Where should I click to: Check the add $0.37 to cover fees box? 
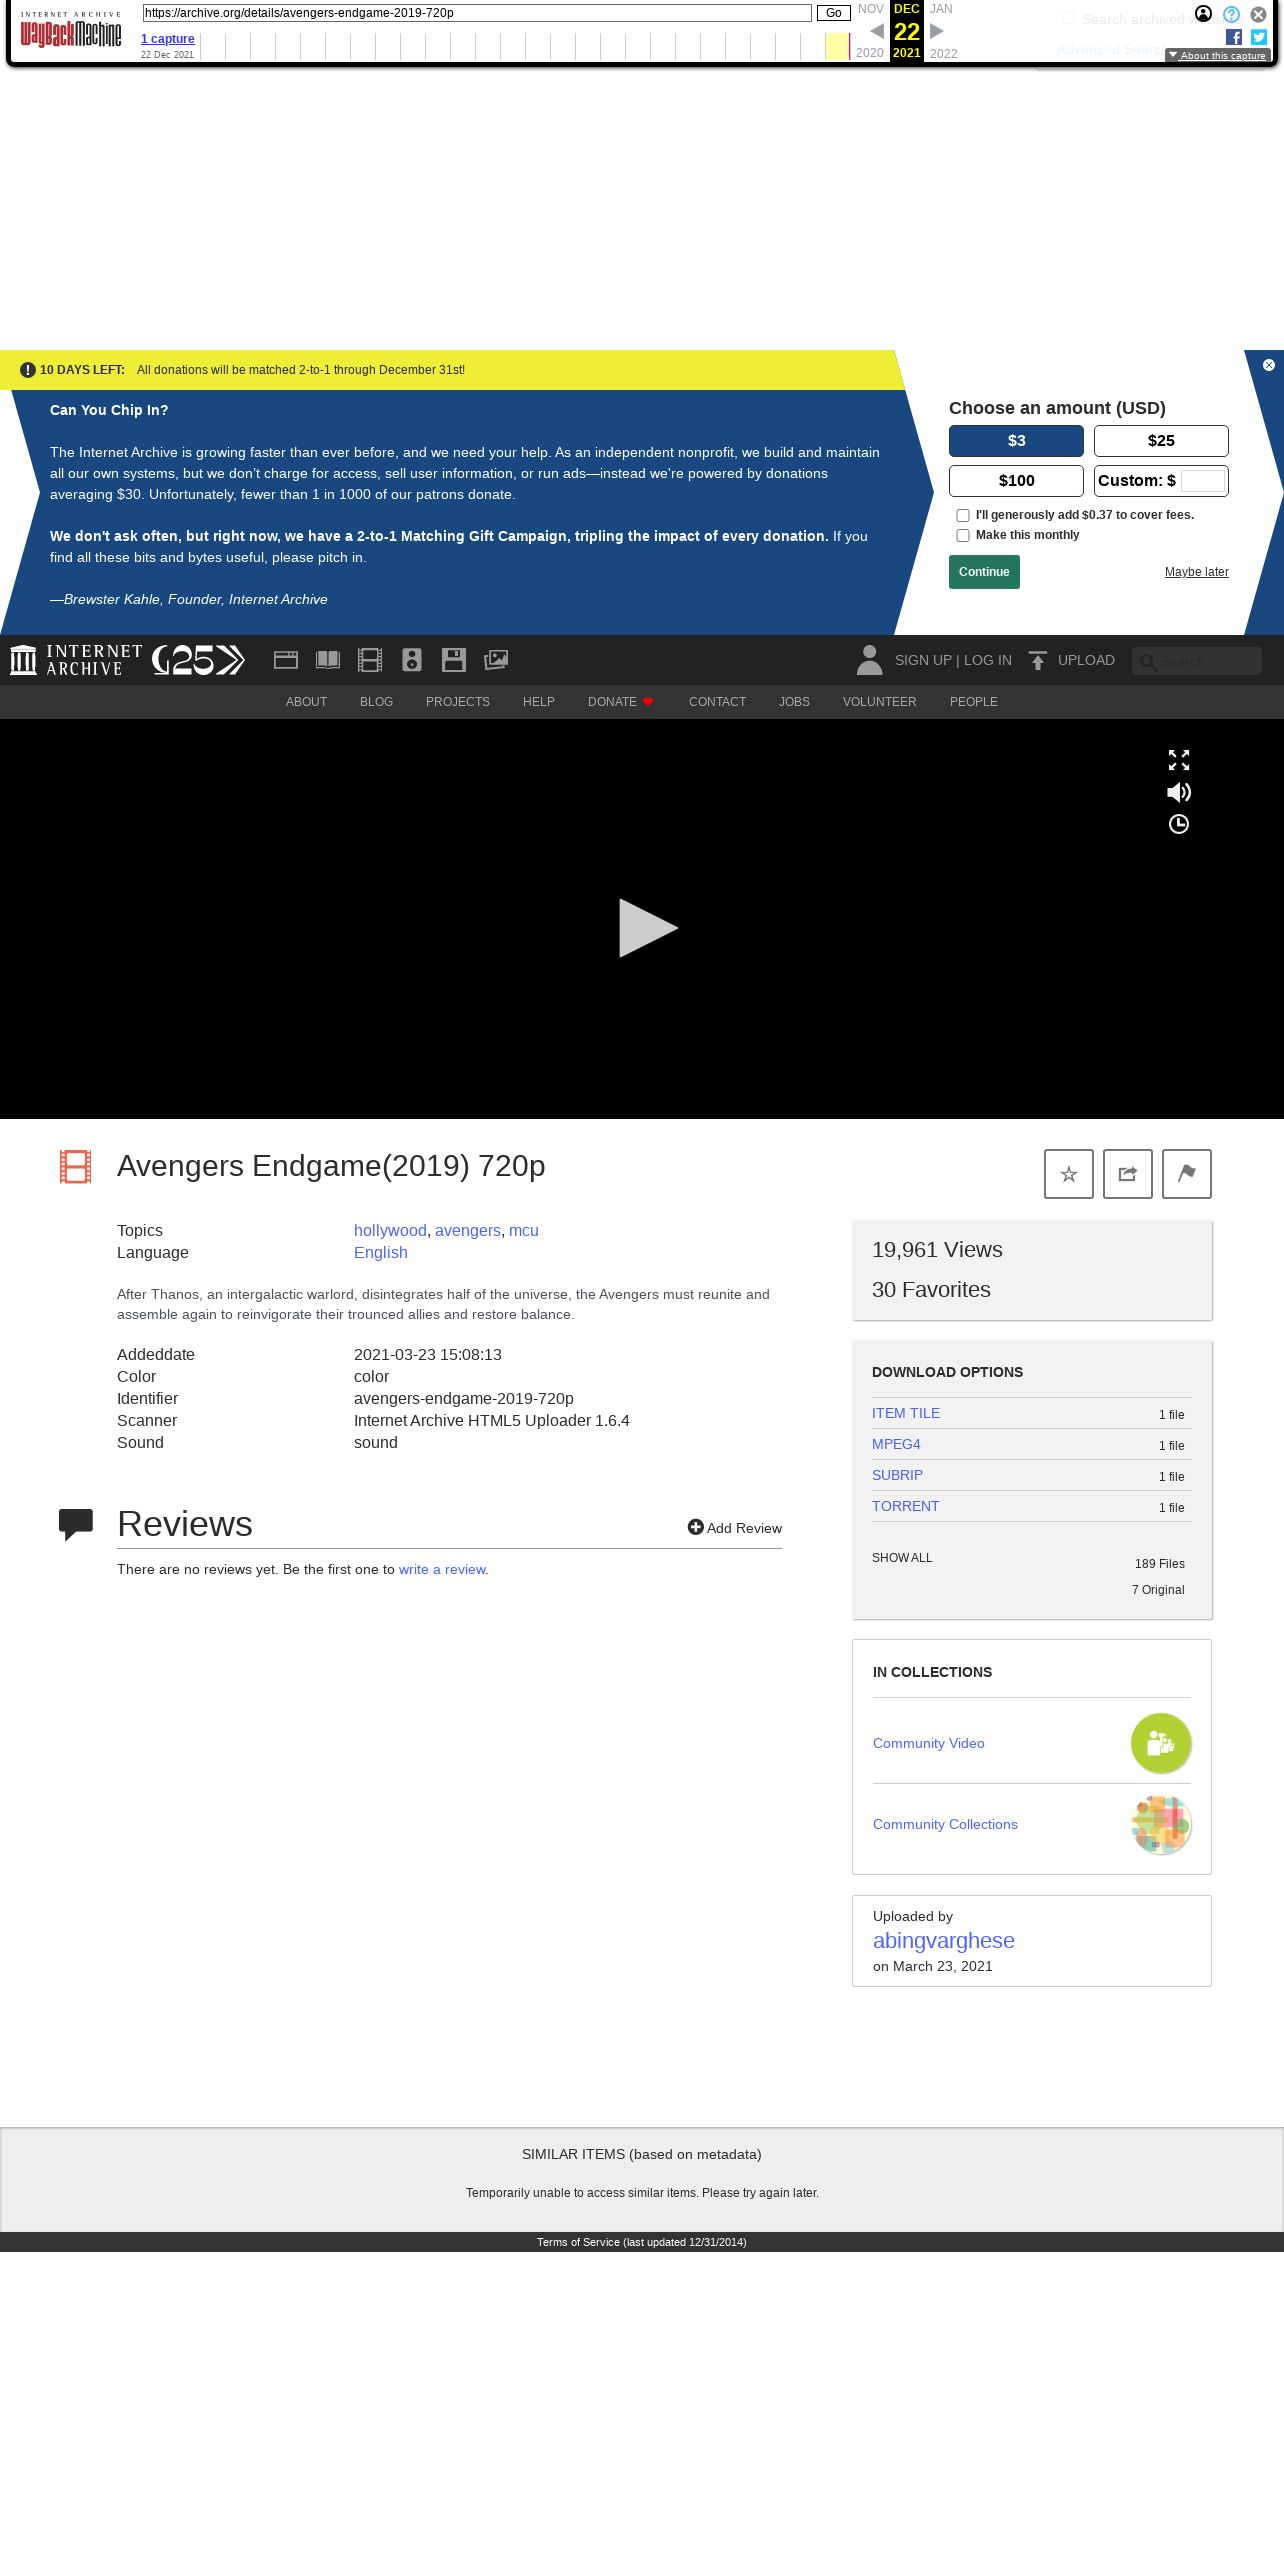click(x=963, y=515)
